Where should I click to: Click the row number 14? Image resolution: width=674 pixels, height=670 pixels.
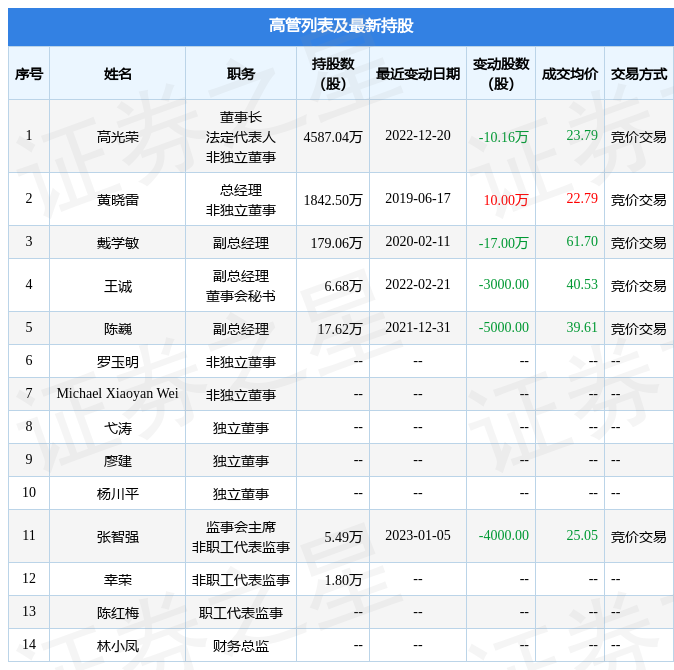29,644
